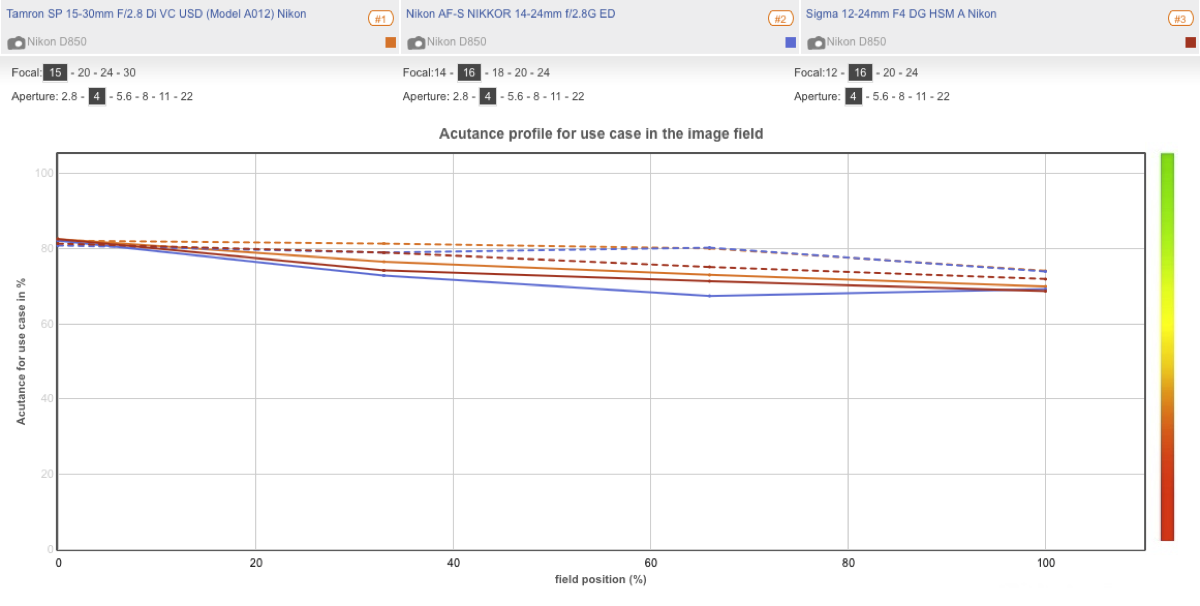The height and width of the screenshot is (606, 1200).
Task: Set Sigma lens aperture to 22
Action: (942, 97)
